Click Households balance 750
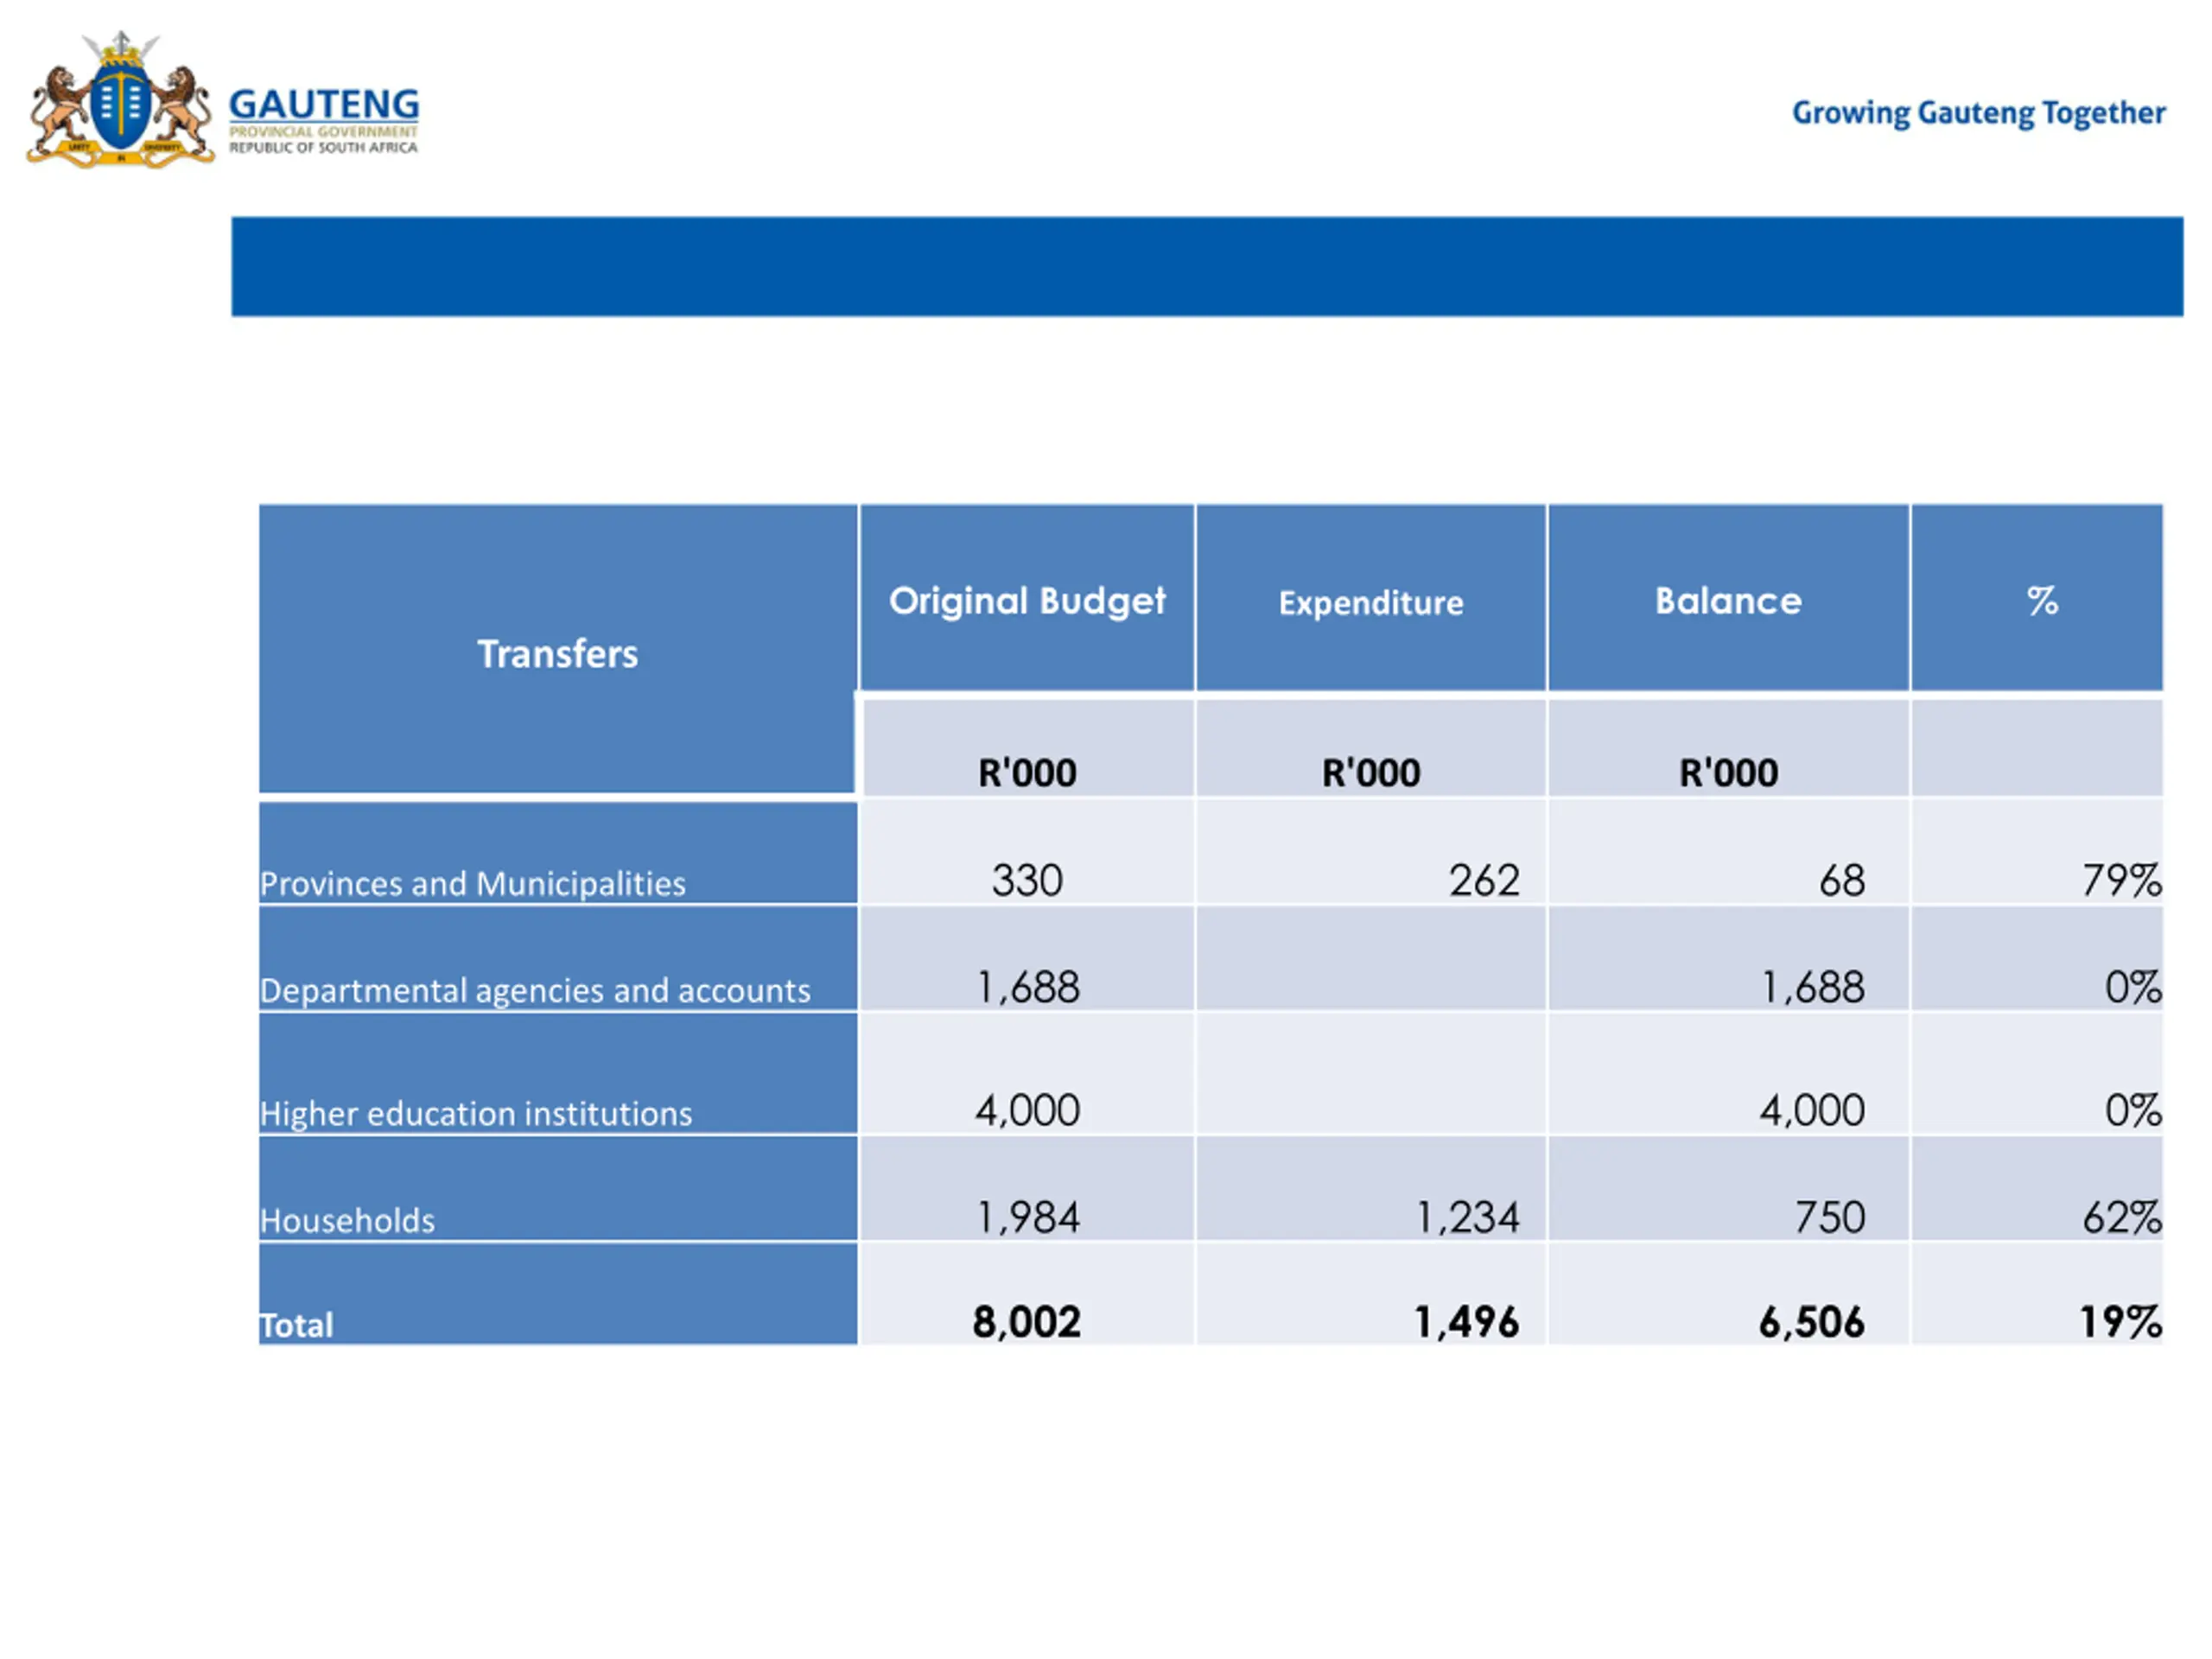The height and width of the screenshot is (1659, 2212). point(1830,1218)
